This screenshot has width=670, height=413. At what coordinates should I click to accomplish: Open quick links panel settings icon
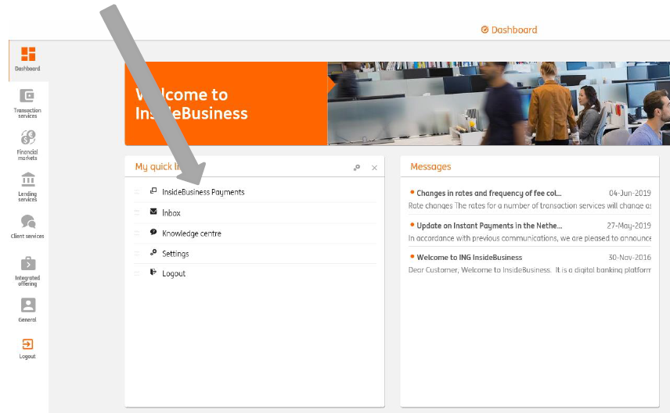click(x=357, y=168)
